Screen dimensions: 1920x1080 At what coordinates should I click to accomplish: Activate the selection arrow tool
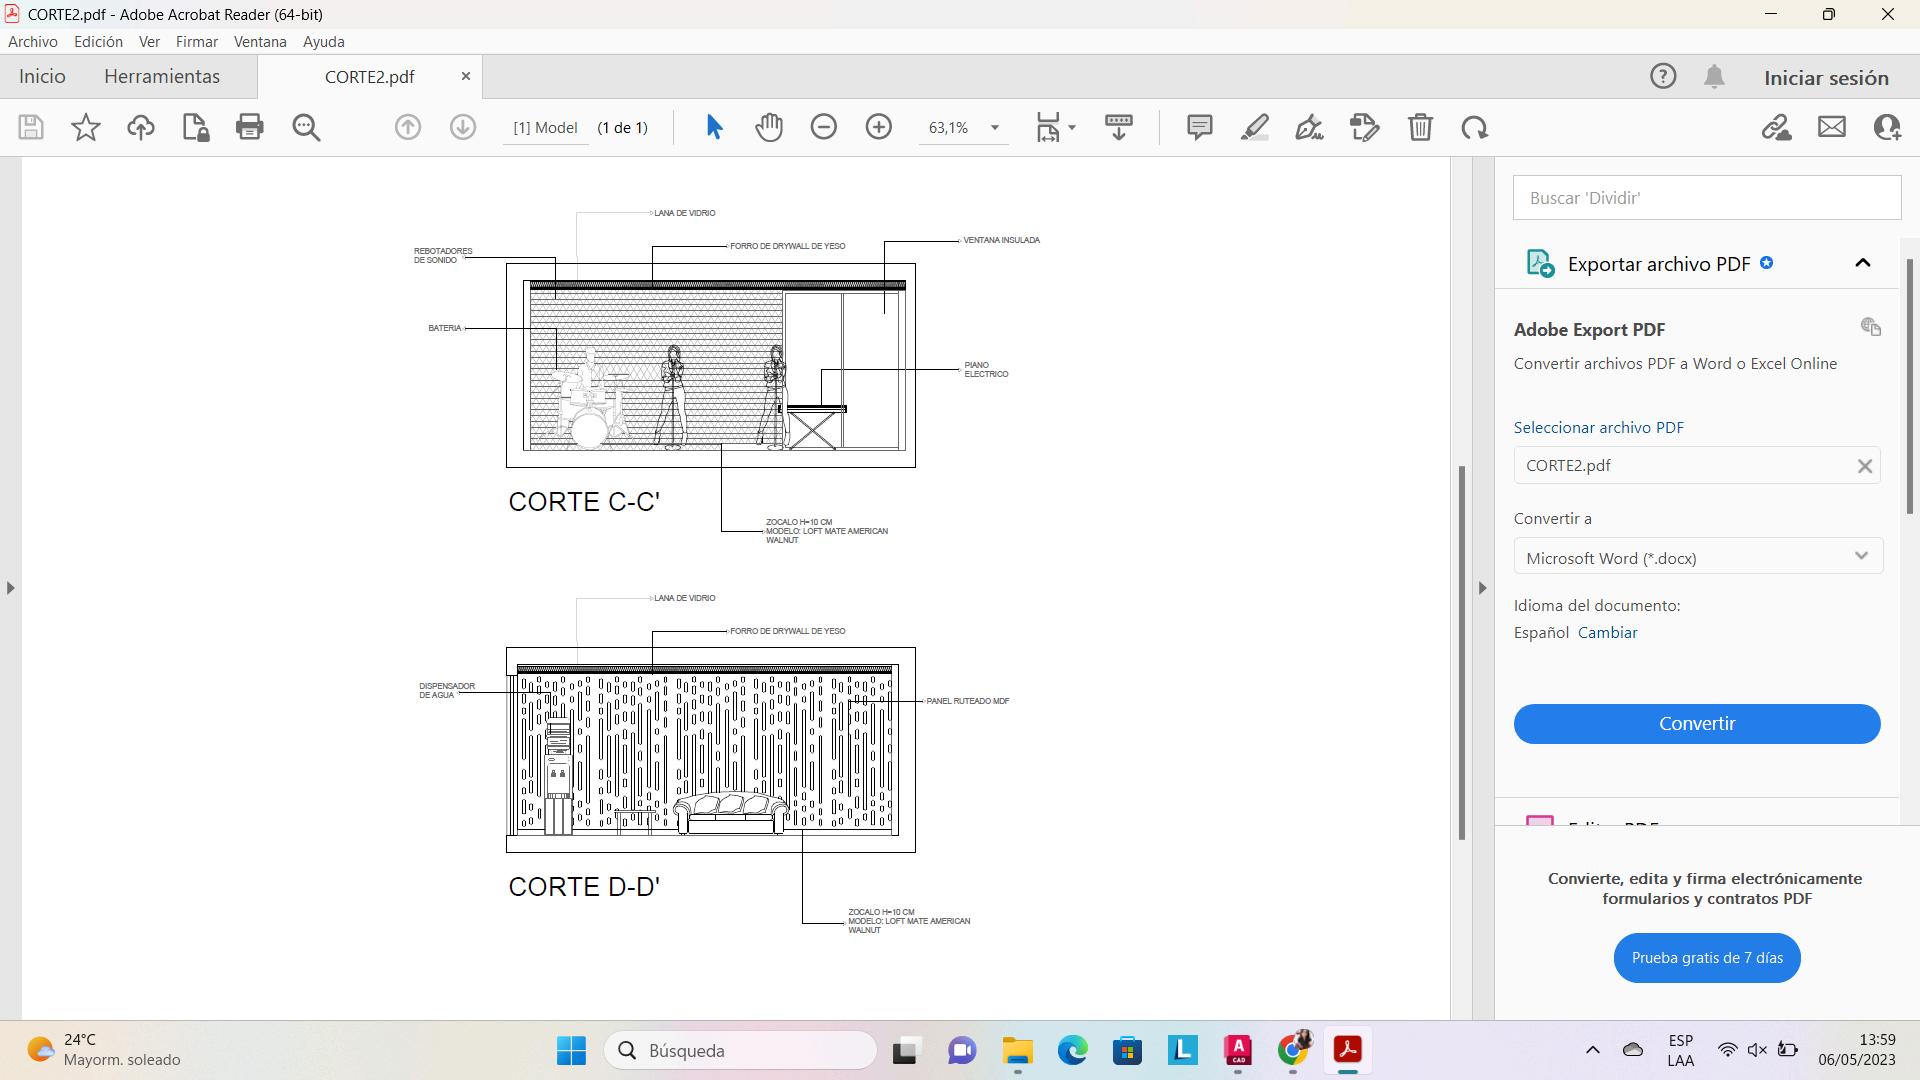(714, 127)
